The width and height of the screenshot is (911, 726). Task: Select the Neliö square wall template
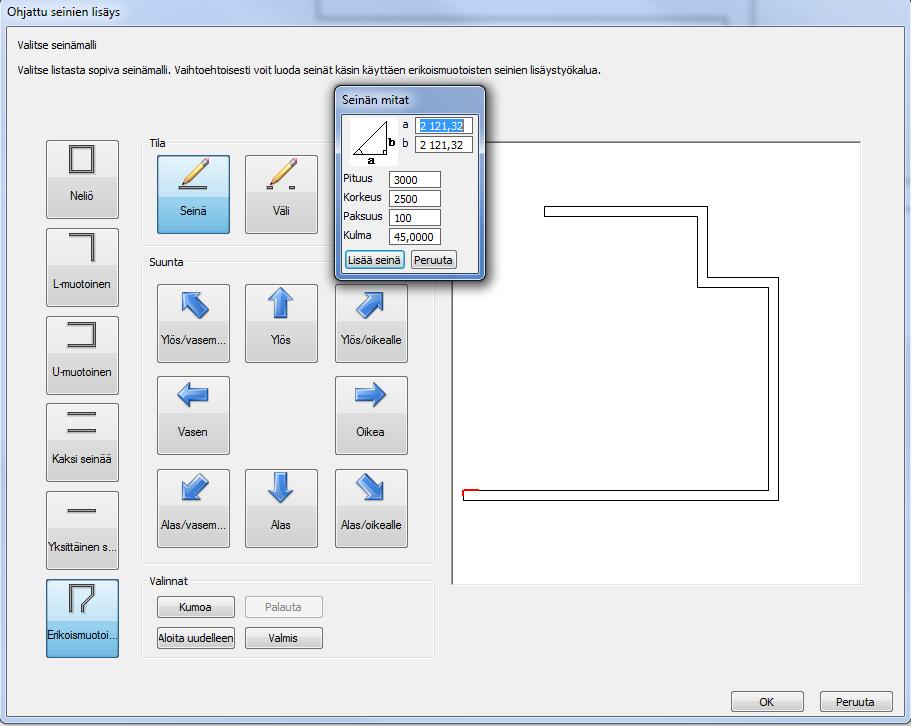tap(83, 179)
